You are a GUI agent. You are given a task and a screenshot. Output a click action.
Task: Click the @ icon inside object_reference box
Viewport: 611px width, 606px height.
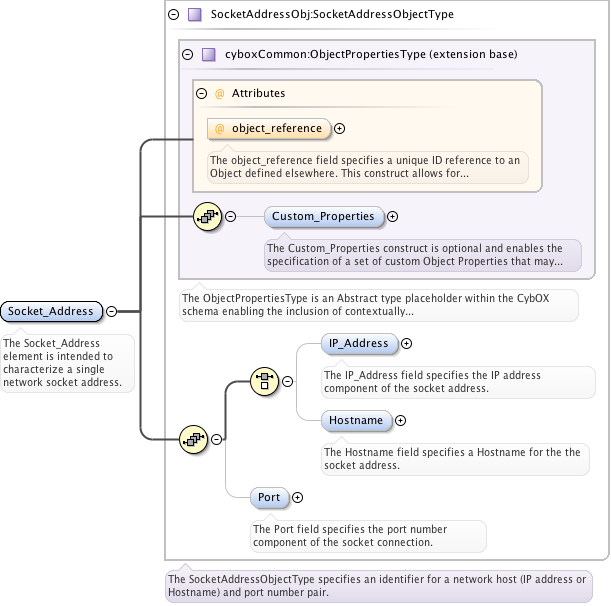click(x=220, y=128)
